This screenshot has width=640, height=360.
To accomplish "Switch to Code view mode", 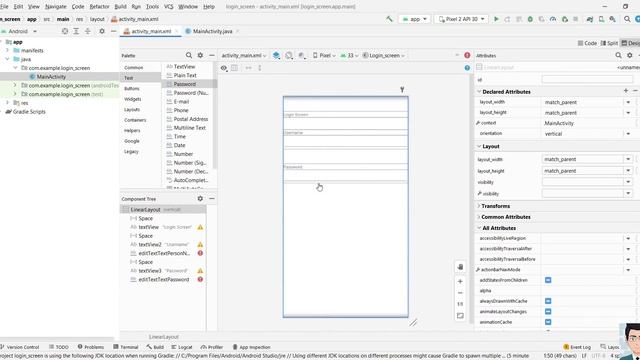I will click(587, 43).
